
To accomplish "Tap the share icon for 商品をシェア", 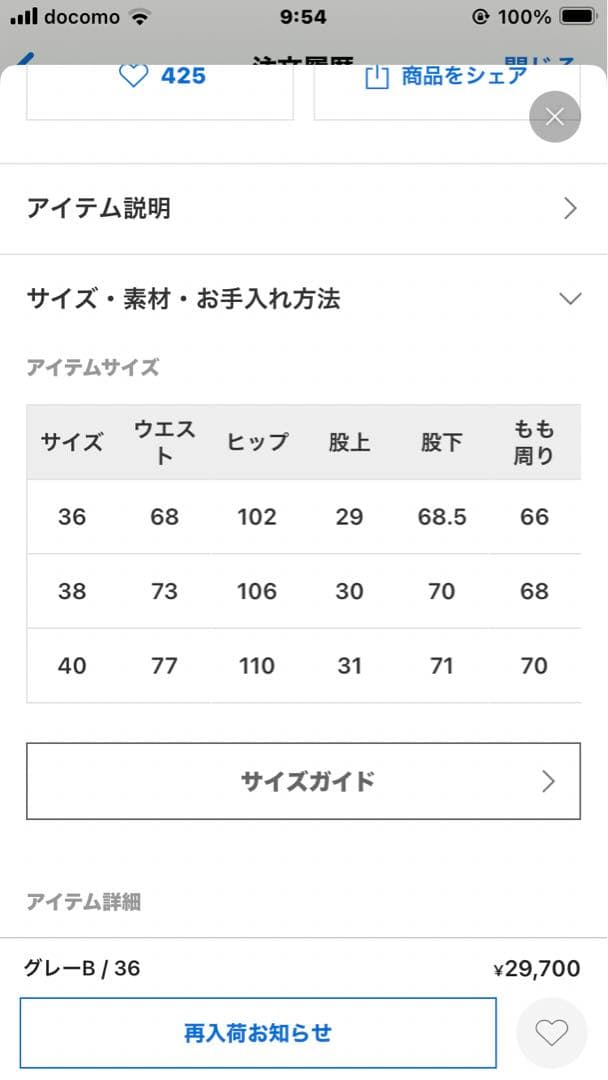I will (376, 77).
